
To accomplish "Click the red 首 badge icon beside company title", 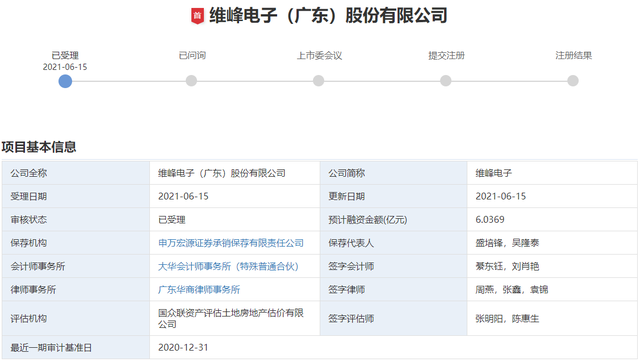I will coord(198,16).
